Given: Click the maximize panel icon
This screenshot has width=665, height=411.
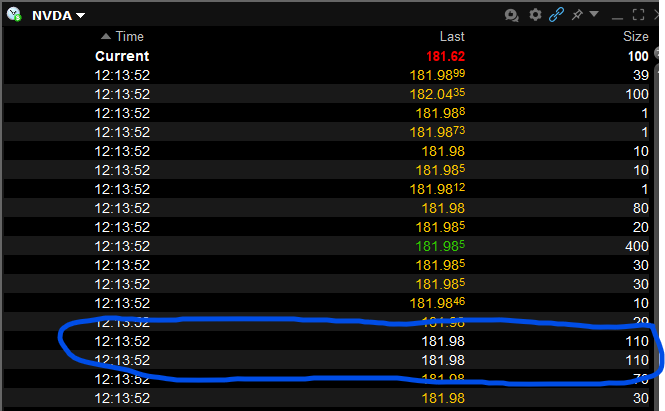Looking at the screenshot, I should tap(636, 15).
